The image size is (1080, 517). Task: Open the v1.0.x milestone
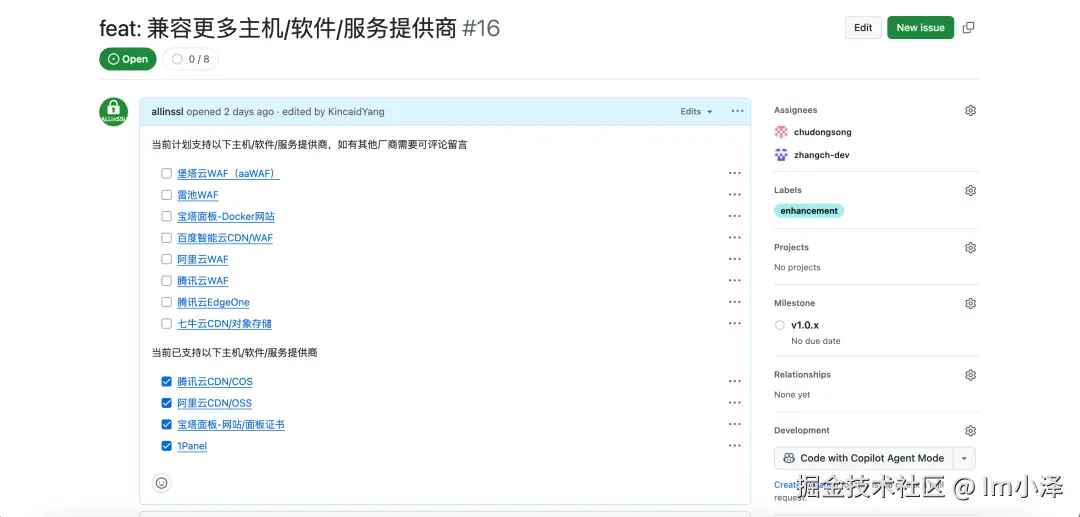click(x=804, y=325)
